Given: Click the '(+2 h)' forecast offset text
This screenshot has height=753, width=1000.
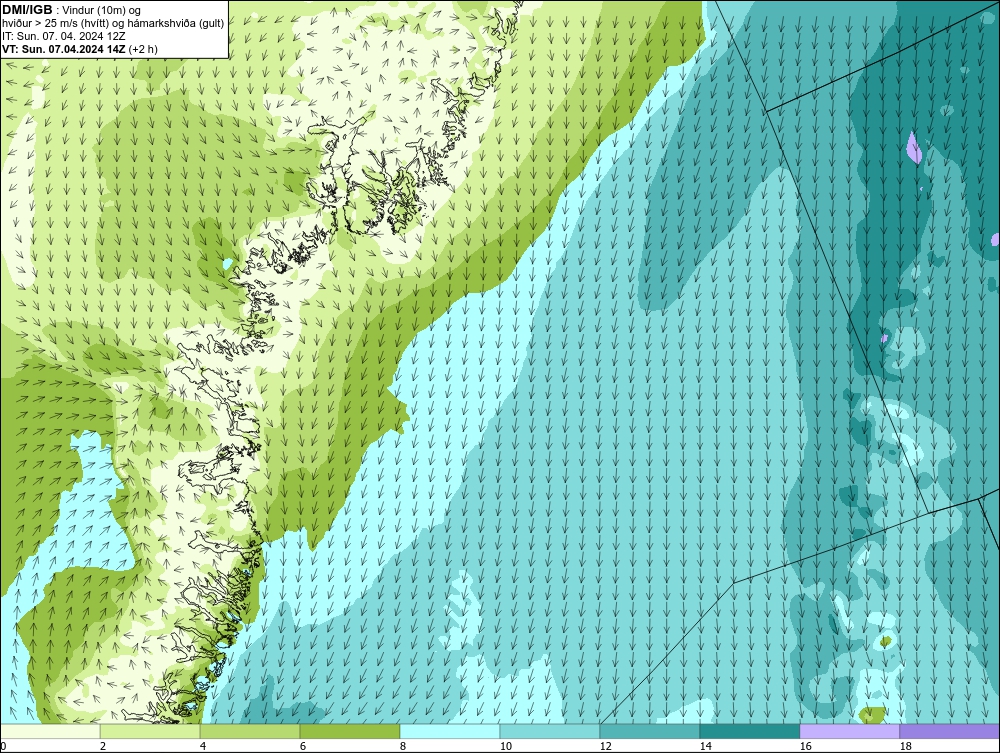Looking at the screenshot, I should coord(143,49).
